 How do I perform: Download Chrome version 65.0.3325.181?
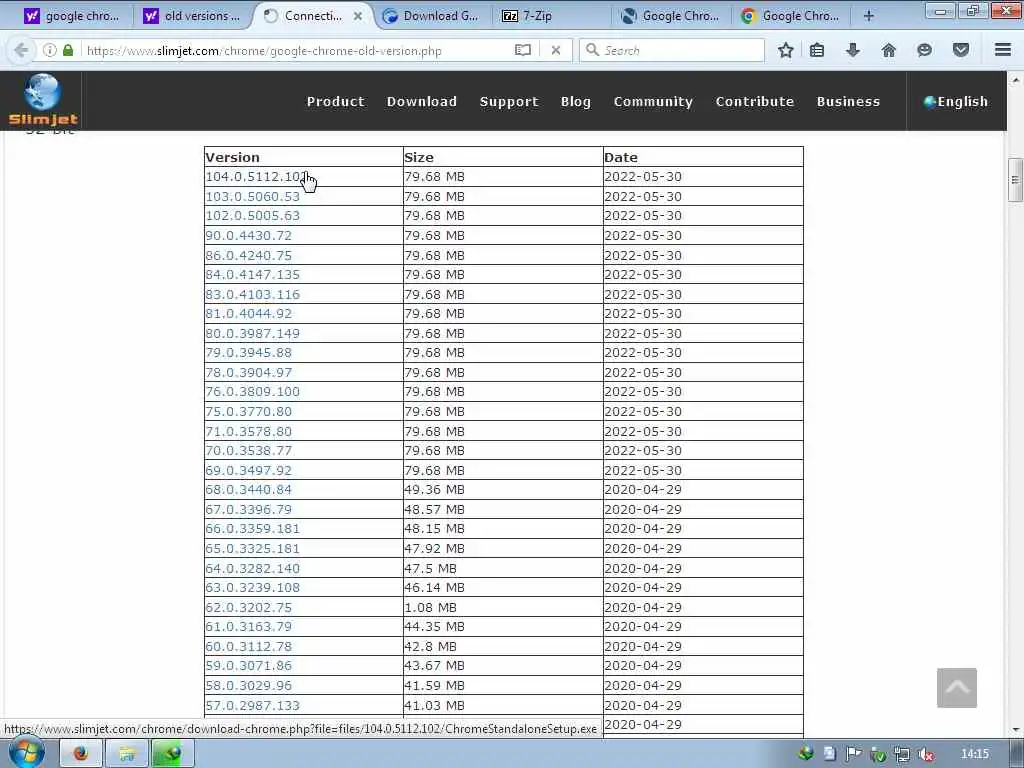(252, 549)
